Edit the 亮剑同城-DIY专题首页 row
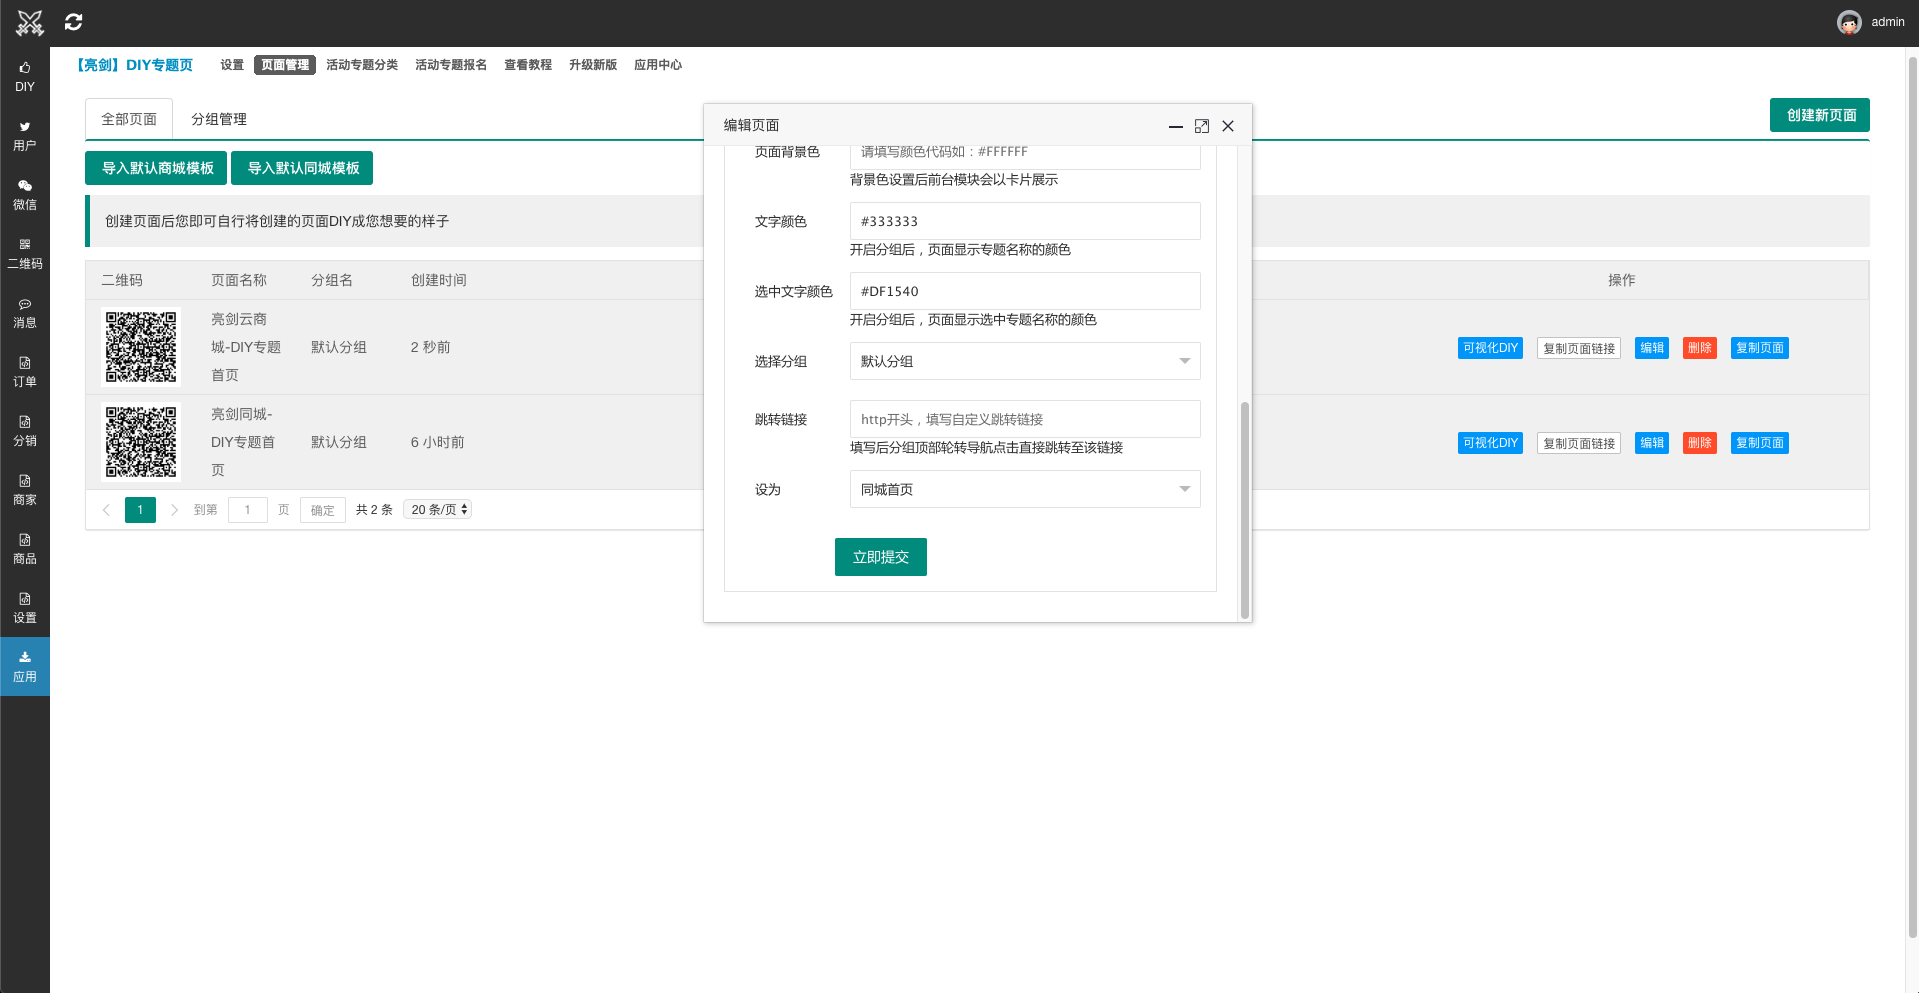 [1652, 443]
